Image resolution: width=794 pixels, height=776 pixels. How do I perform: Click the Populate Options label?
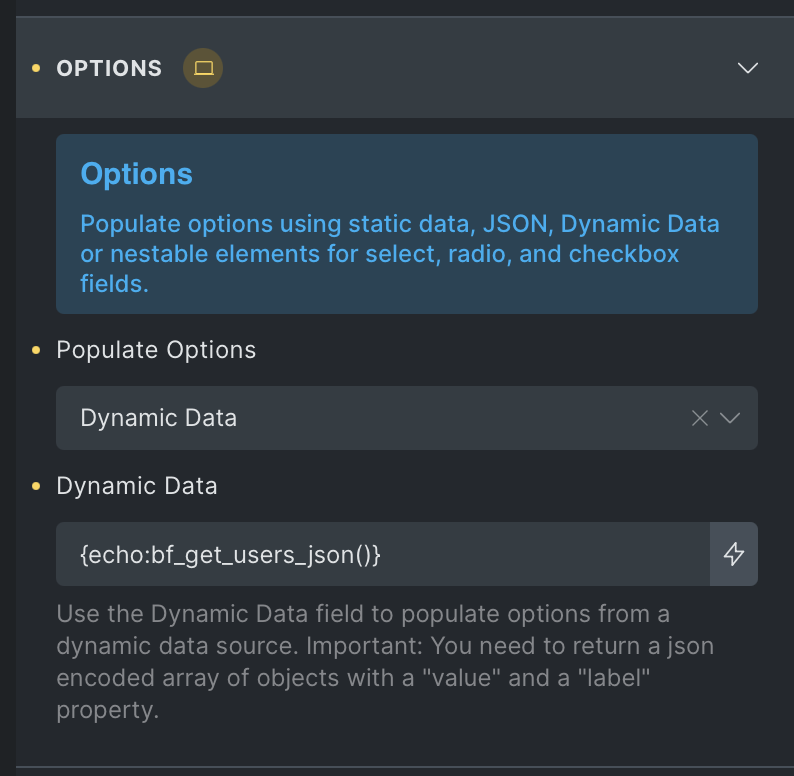tap(156, 350)
